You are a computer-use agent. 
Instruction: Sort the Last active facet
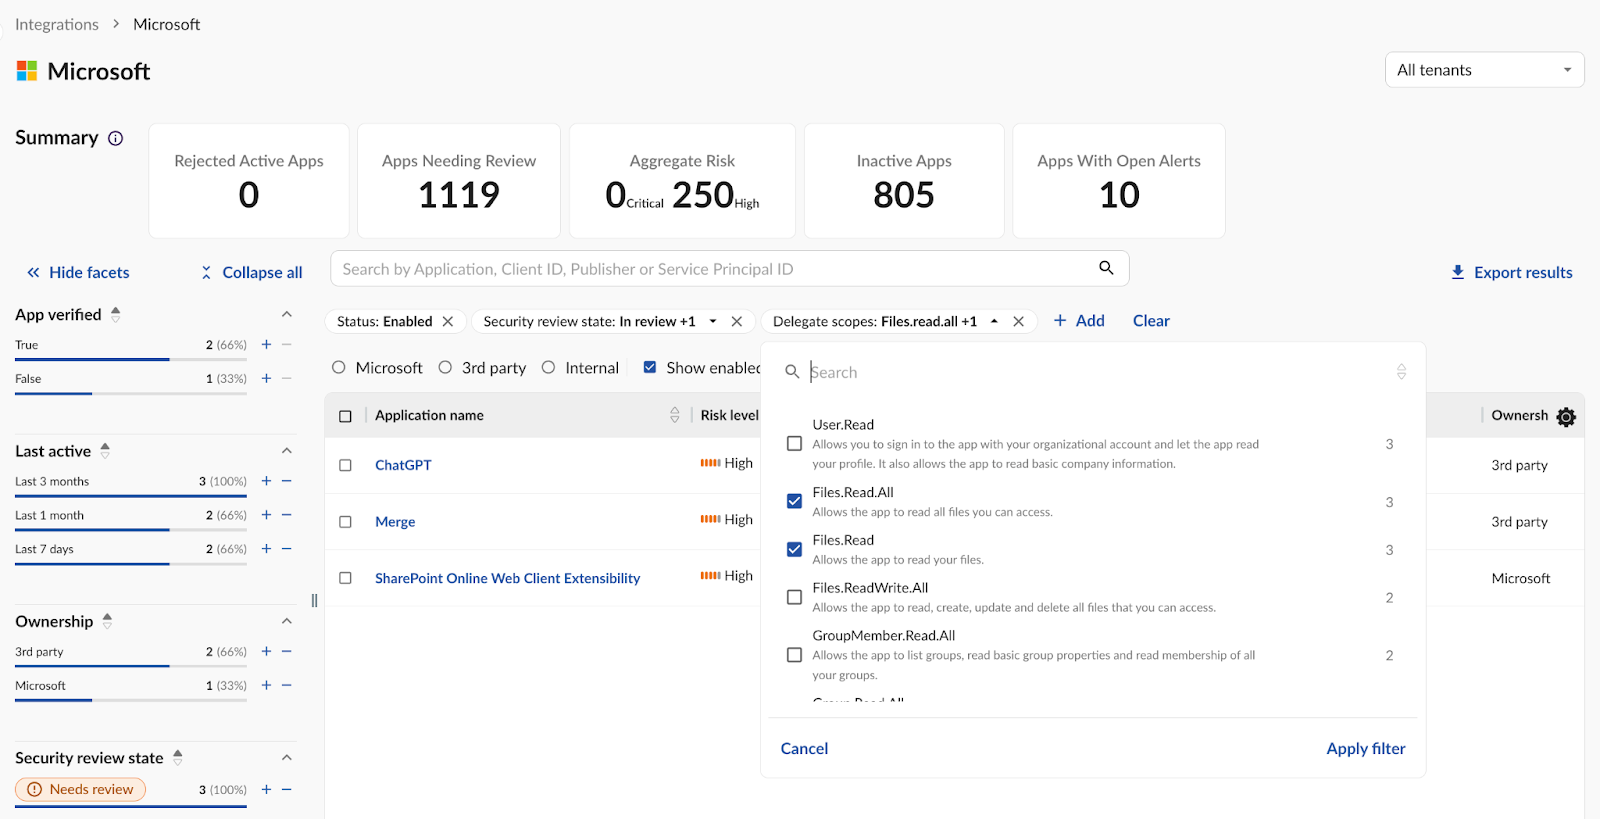coord(105,451)
